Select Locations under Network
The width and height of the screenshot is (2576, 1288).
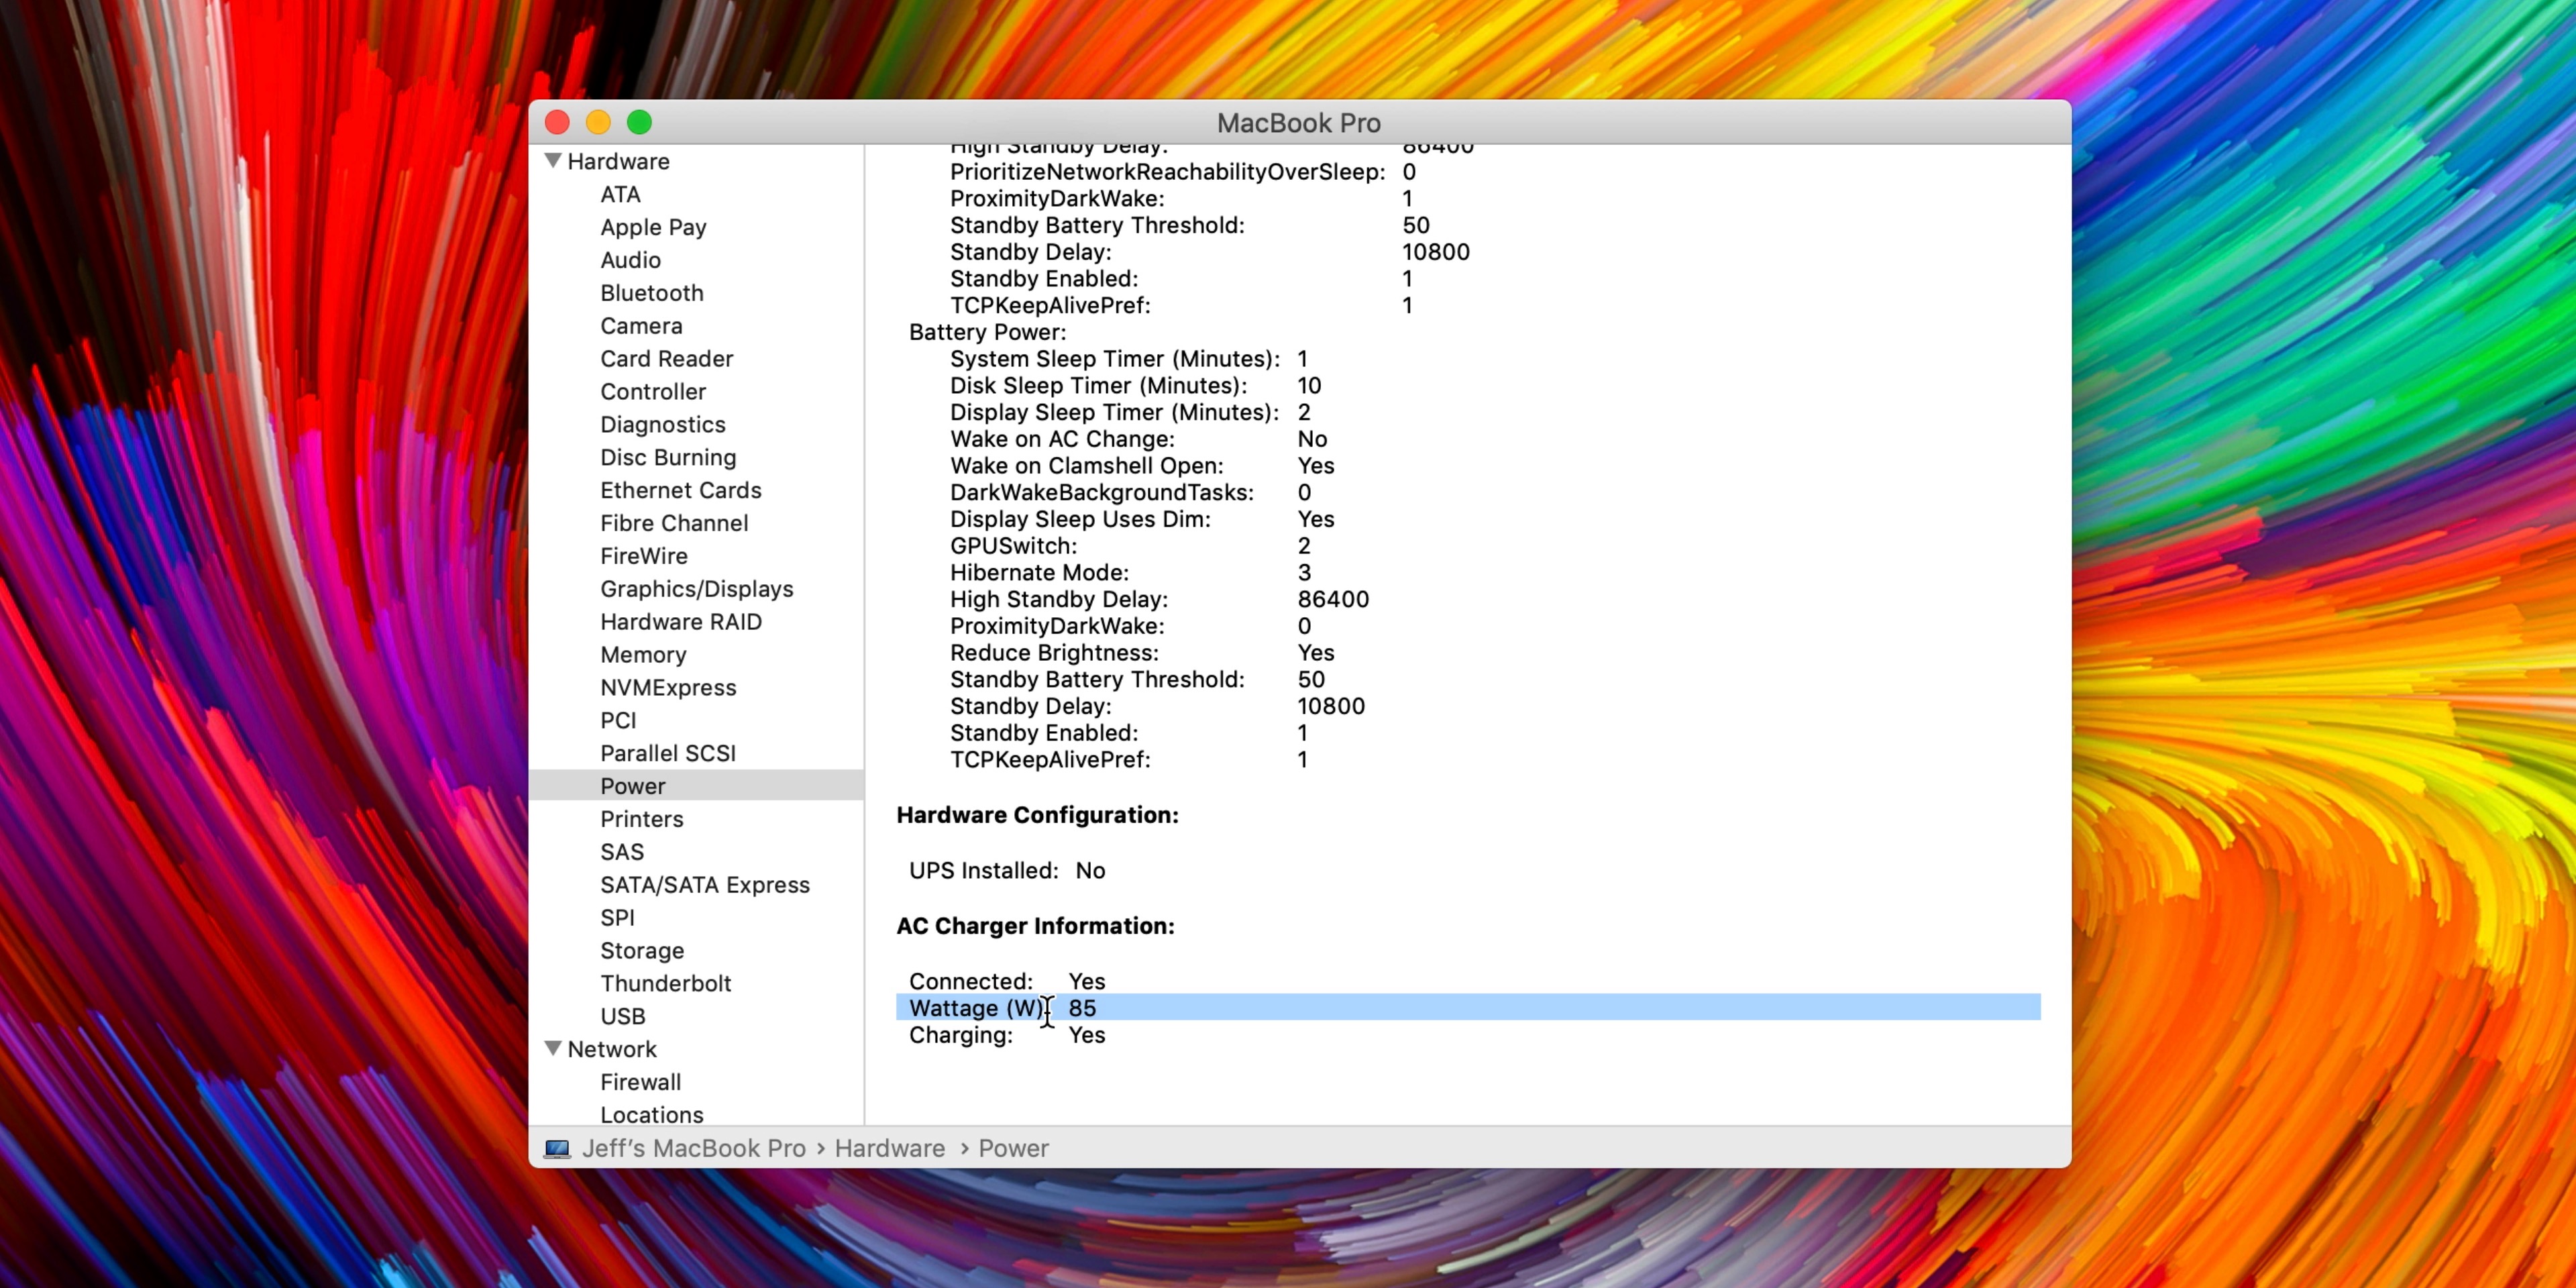pos(652,1115)
